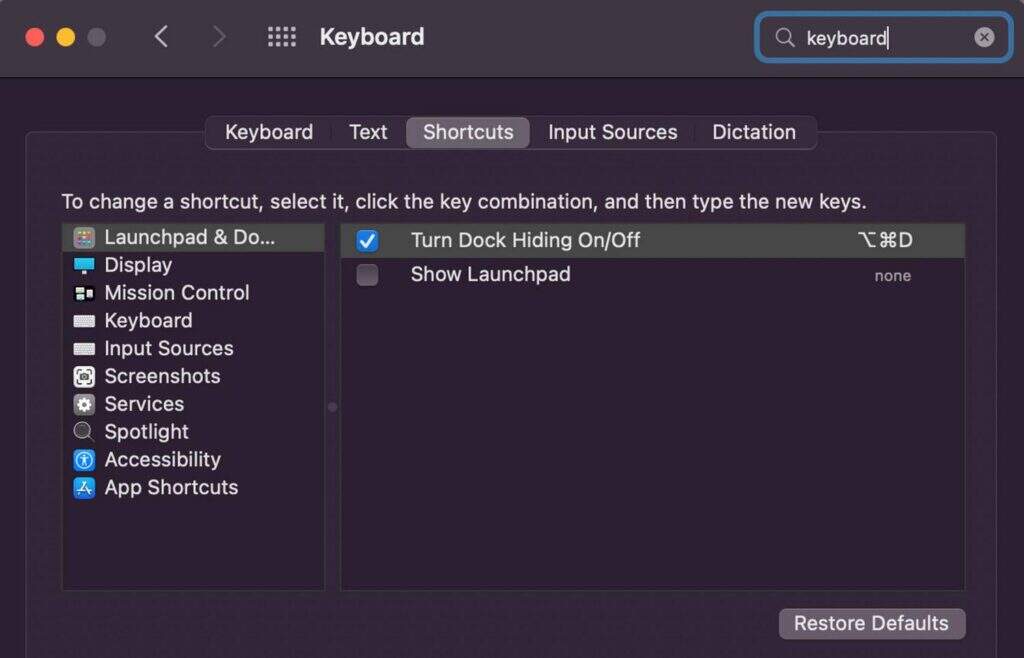Go back with the left chevron
Image resolution: width=1024 pixels, height=658 pixels.
tap(161, 37)
